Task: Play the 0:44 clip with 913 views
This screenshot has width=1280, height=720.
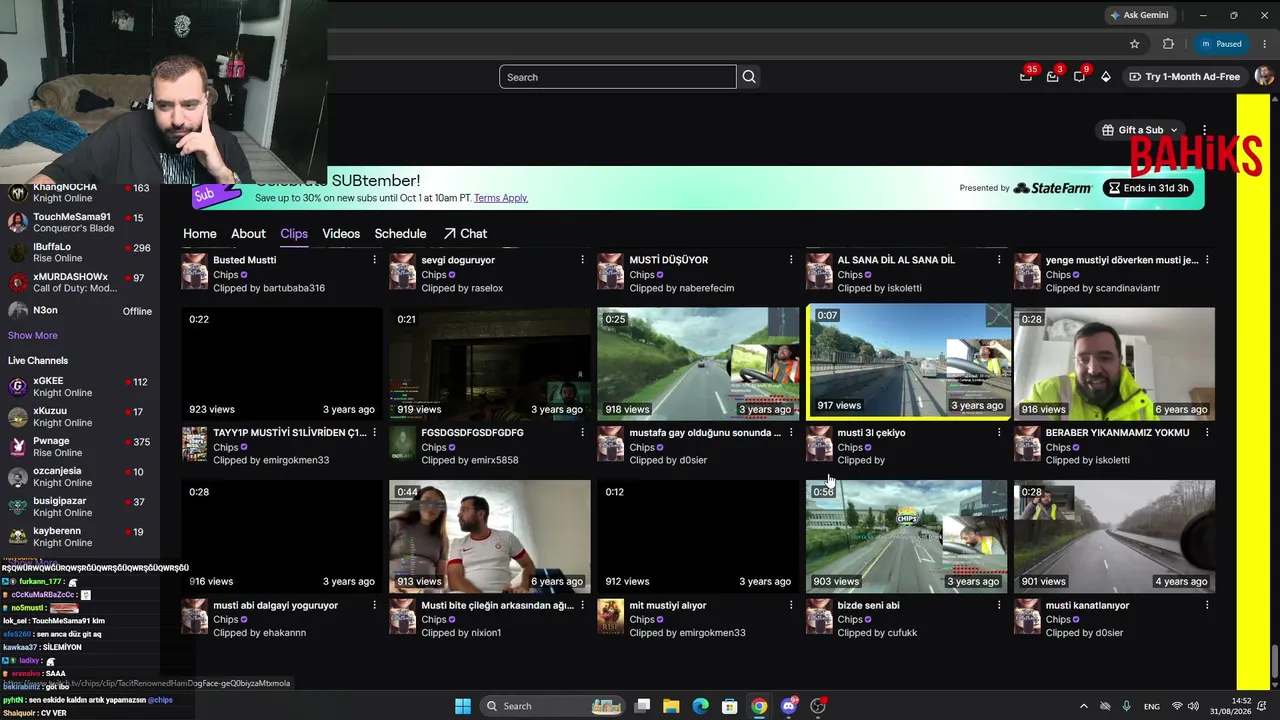Action: click(490, 536)
